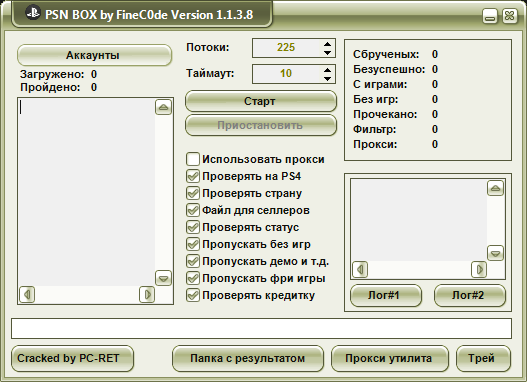Click the Таймаут: label
Image resolution: width=527 pixels, height=382 pixels.
click(210, 73)
